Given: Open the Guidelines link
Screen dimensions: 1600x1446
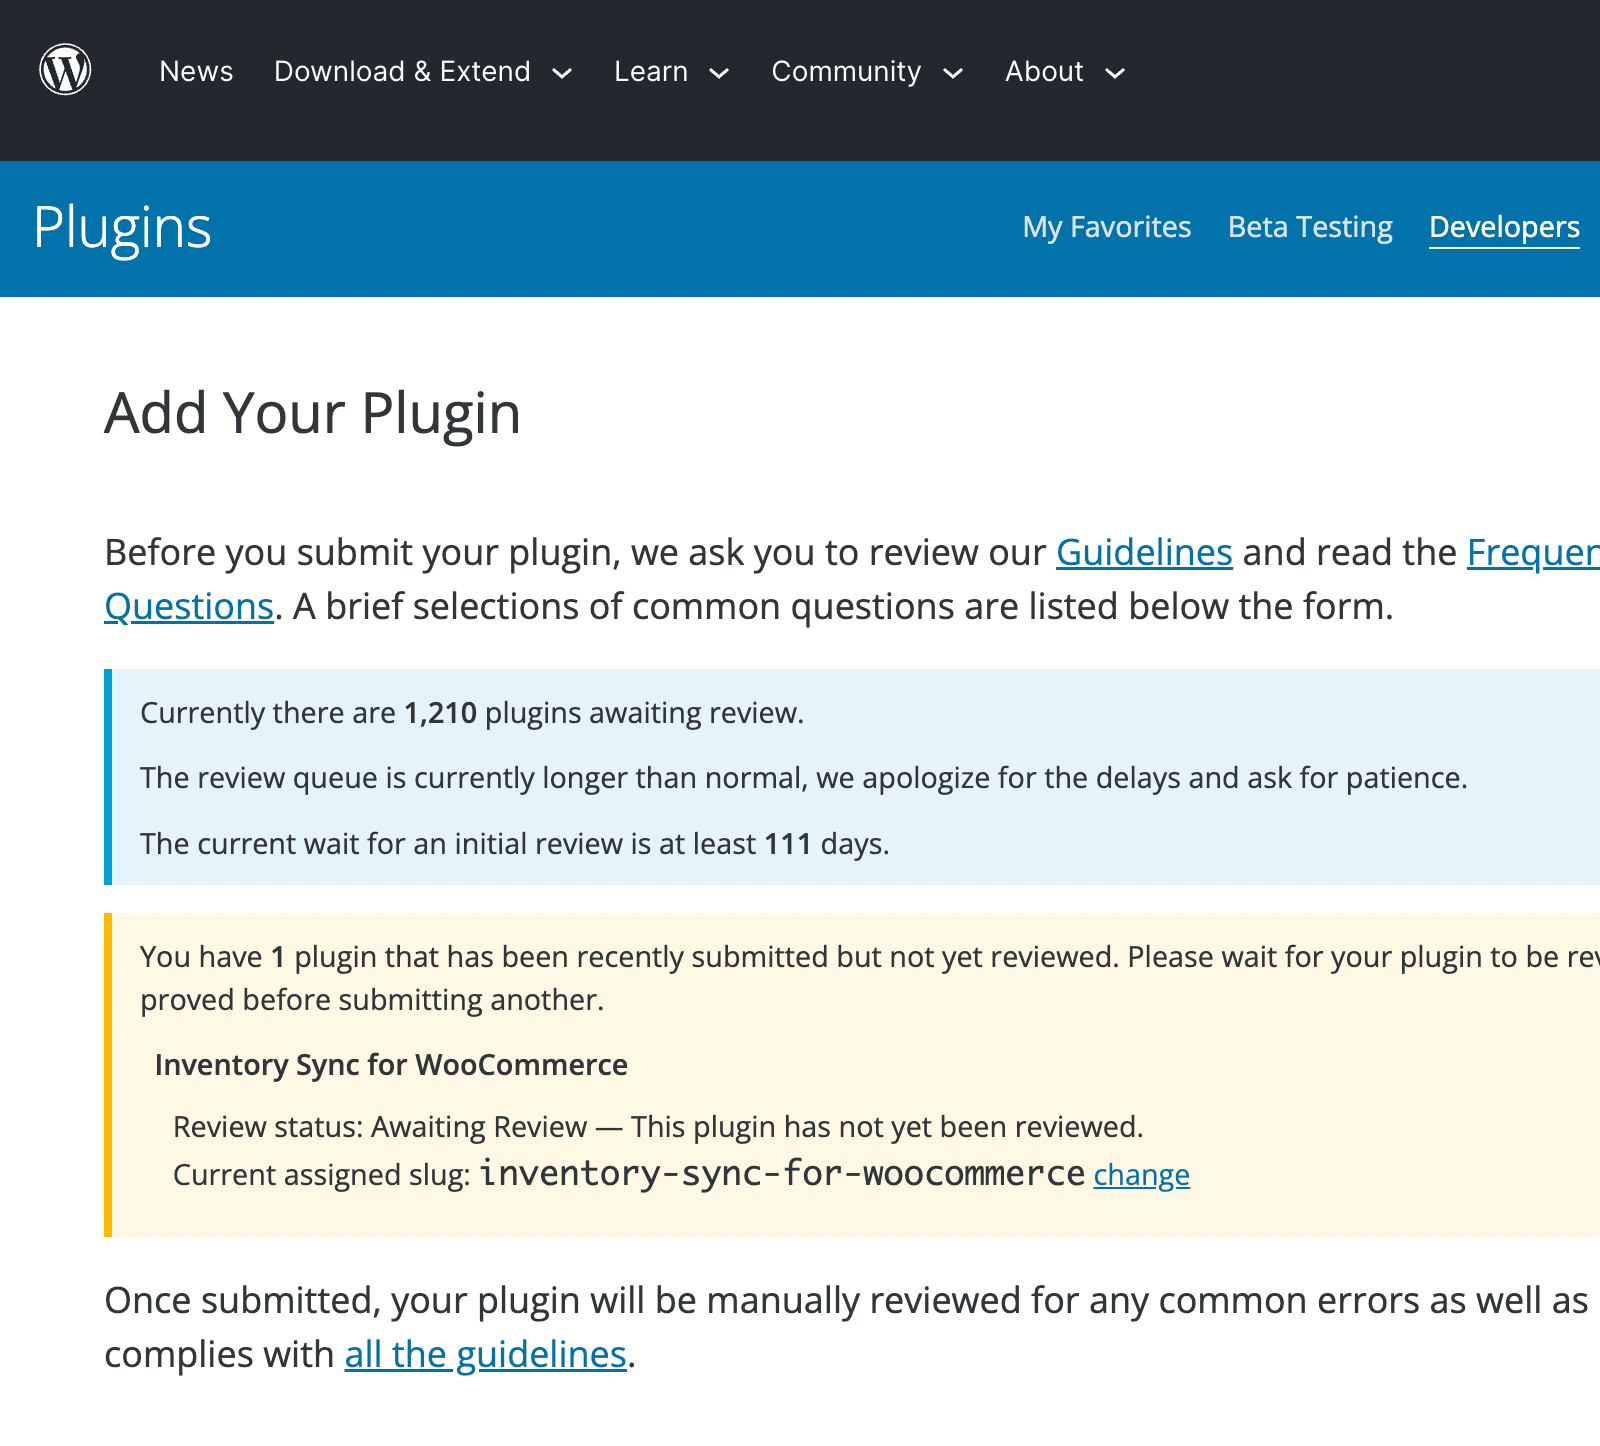Looking at the screenshot, I should click(1144, 552).
